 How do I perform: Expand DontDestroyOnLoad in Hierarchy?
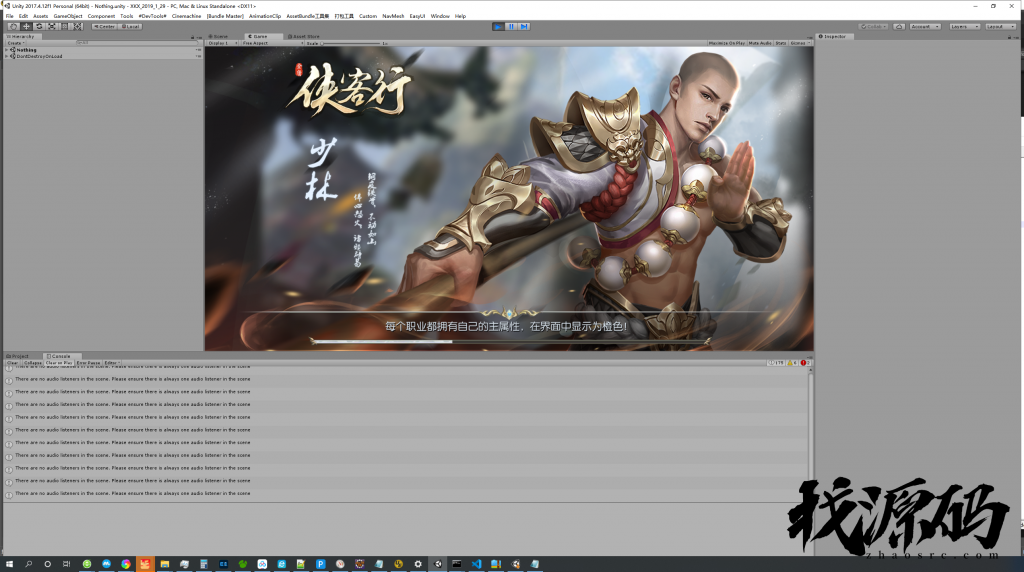point(7,56)
